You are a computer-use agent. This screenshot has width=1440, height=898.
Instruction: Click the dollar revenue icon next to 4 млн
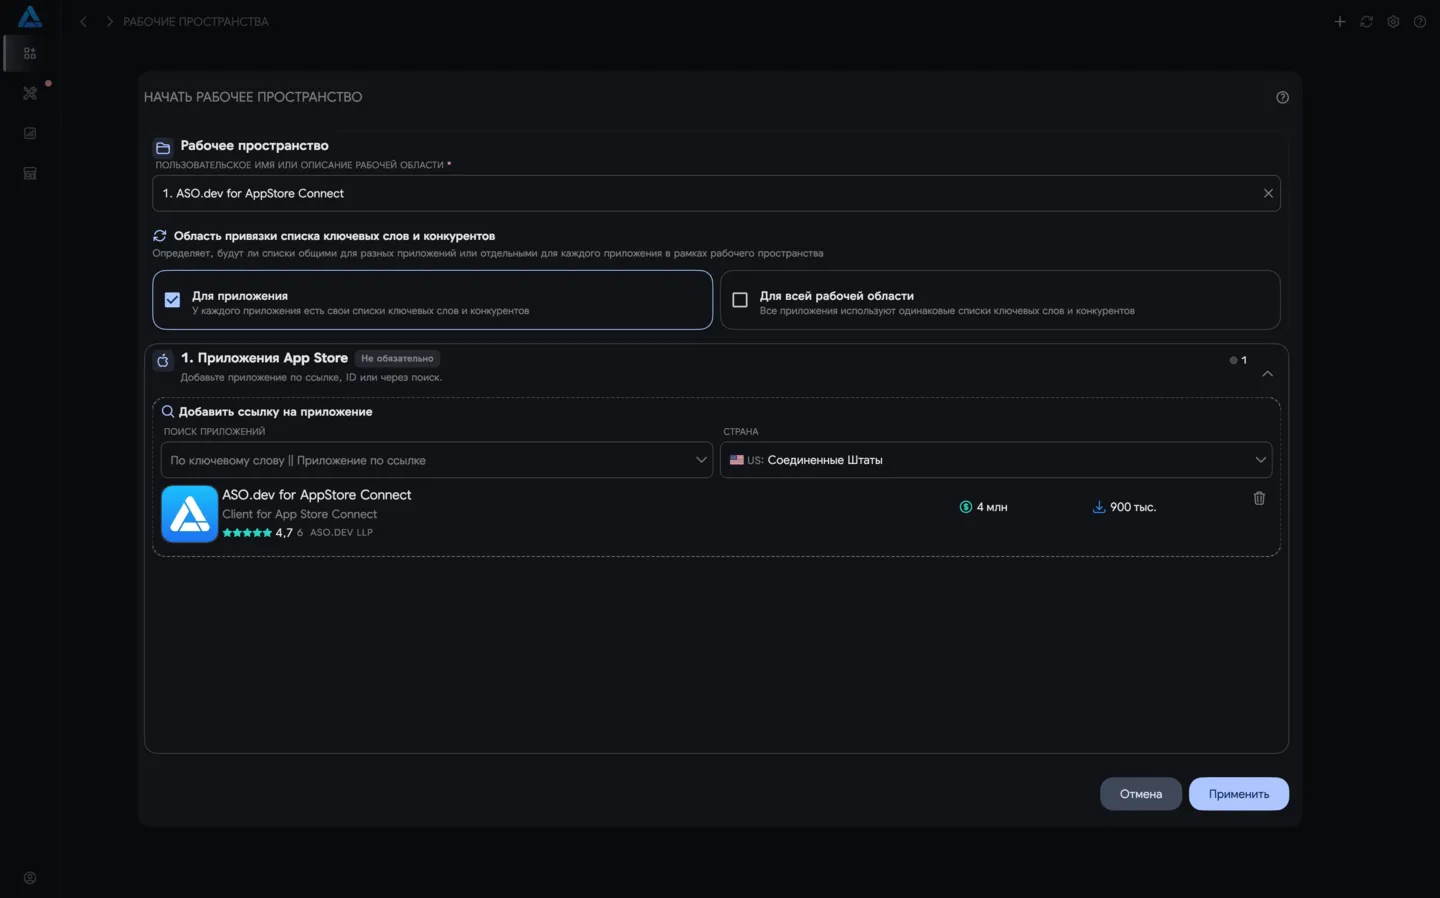[966, 507]
